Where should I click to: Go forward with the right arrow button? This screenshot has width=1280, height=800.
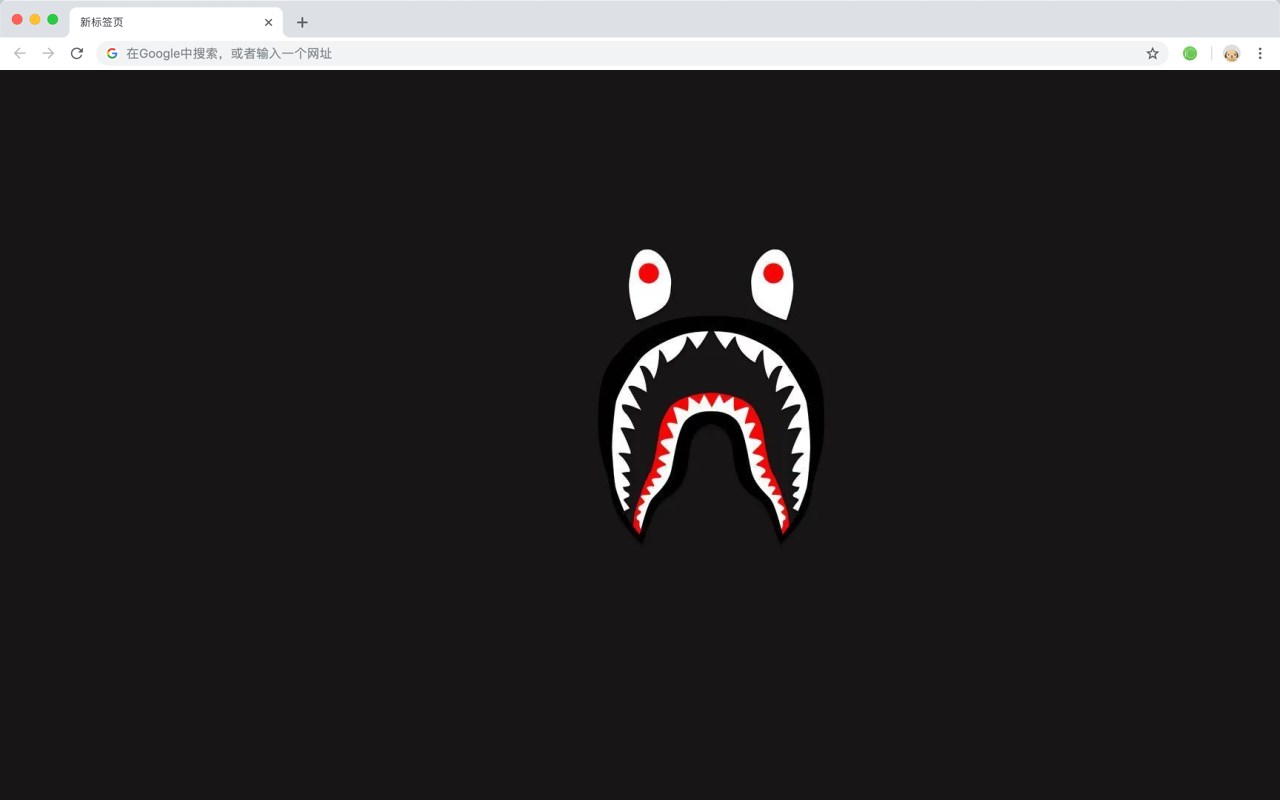pyautogui.click(x=48, y=53)
